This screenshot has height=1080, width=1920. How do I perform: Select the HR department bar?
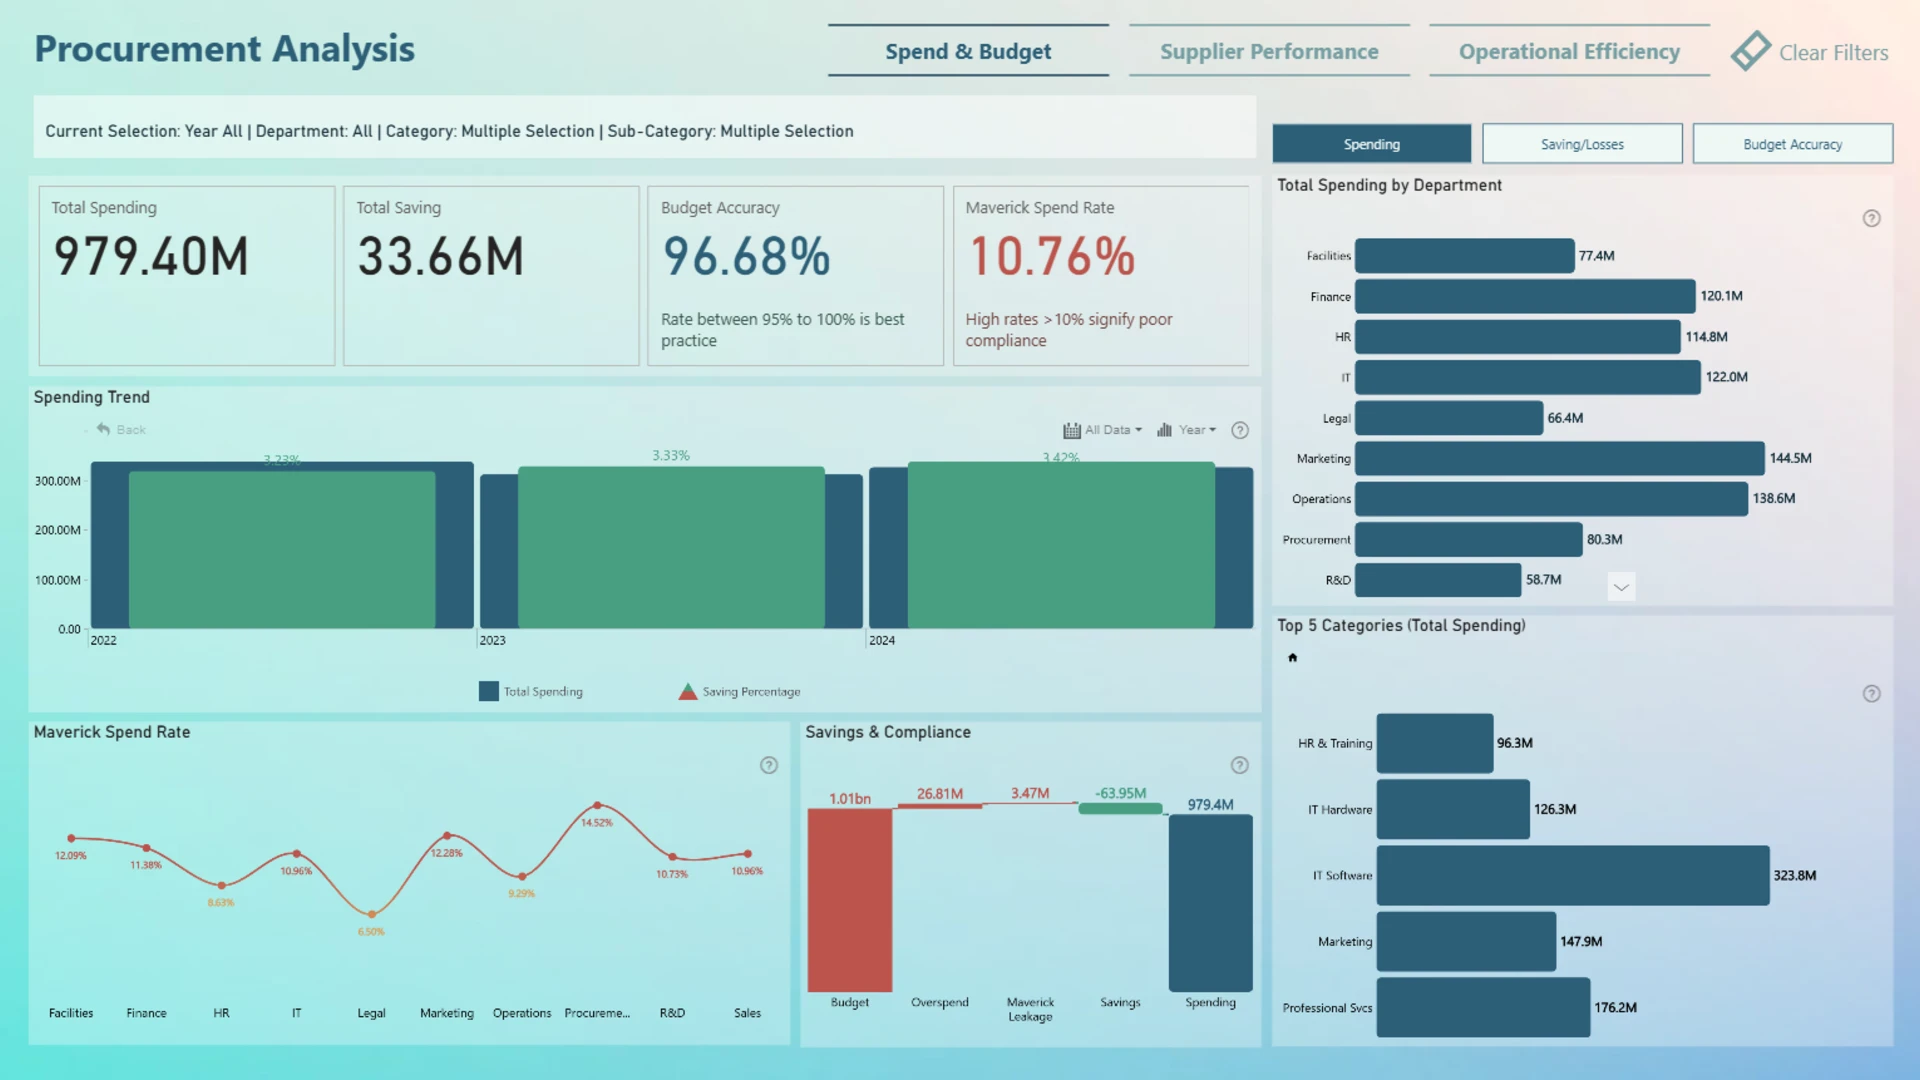[x=1517, y=337]
